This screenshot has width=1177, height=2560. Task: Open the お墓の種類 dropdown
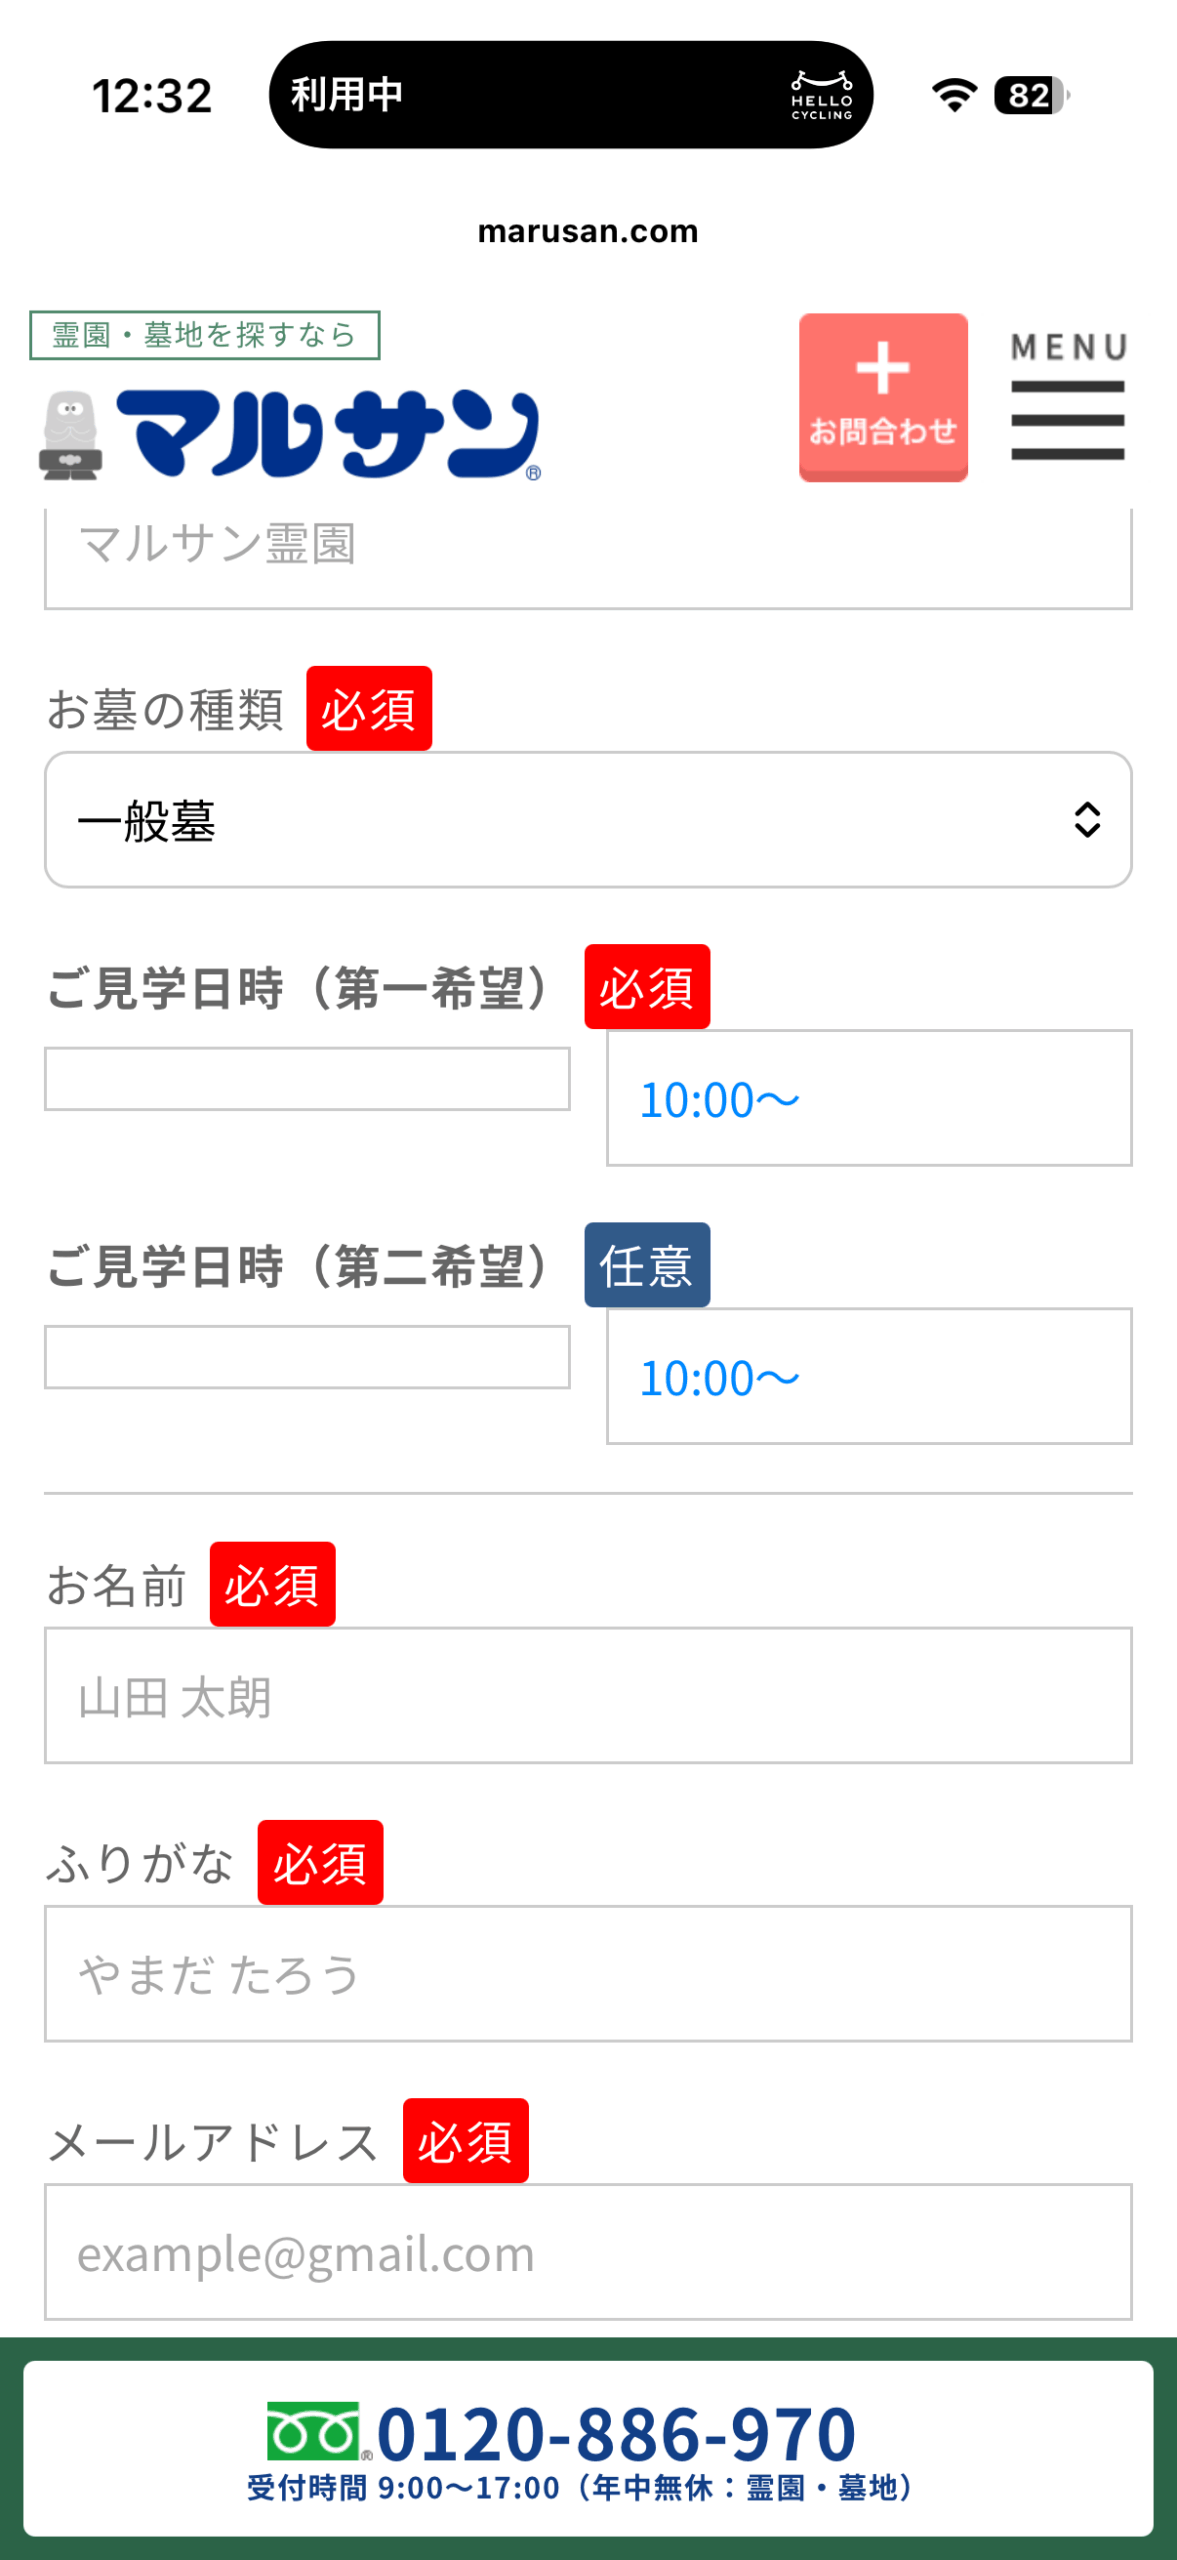click(588, 820)
